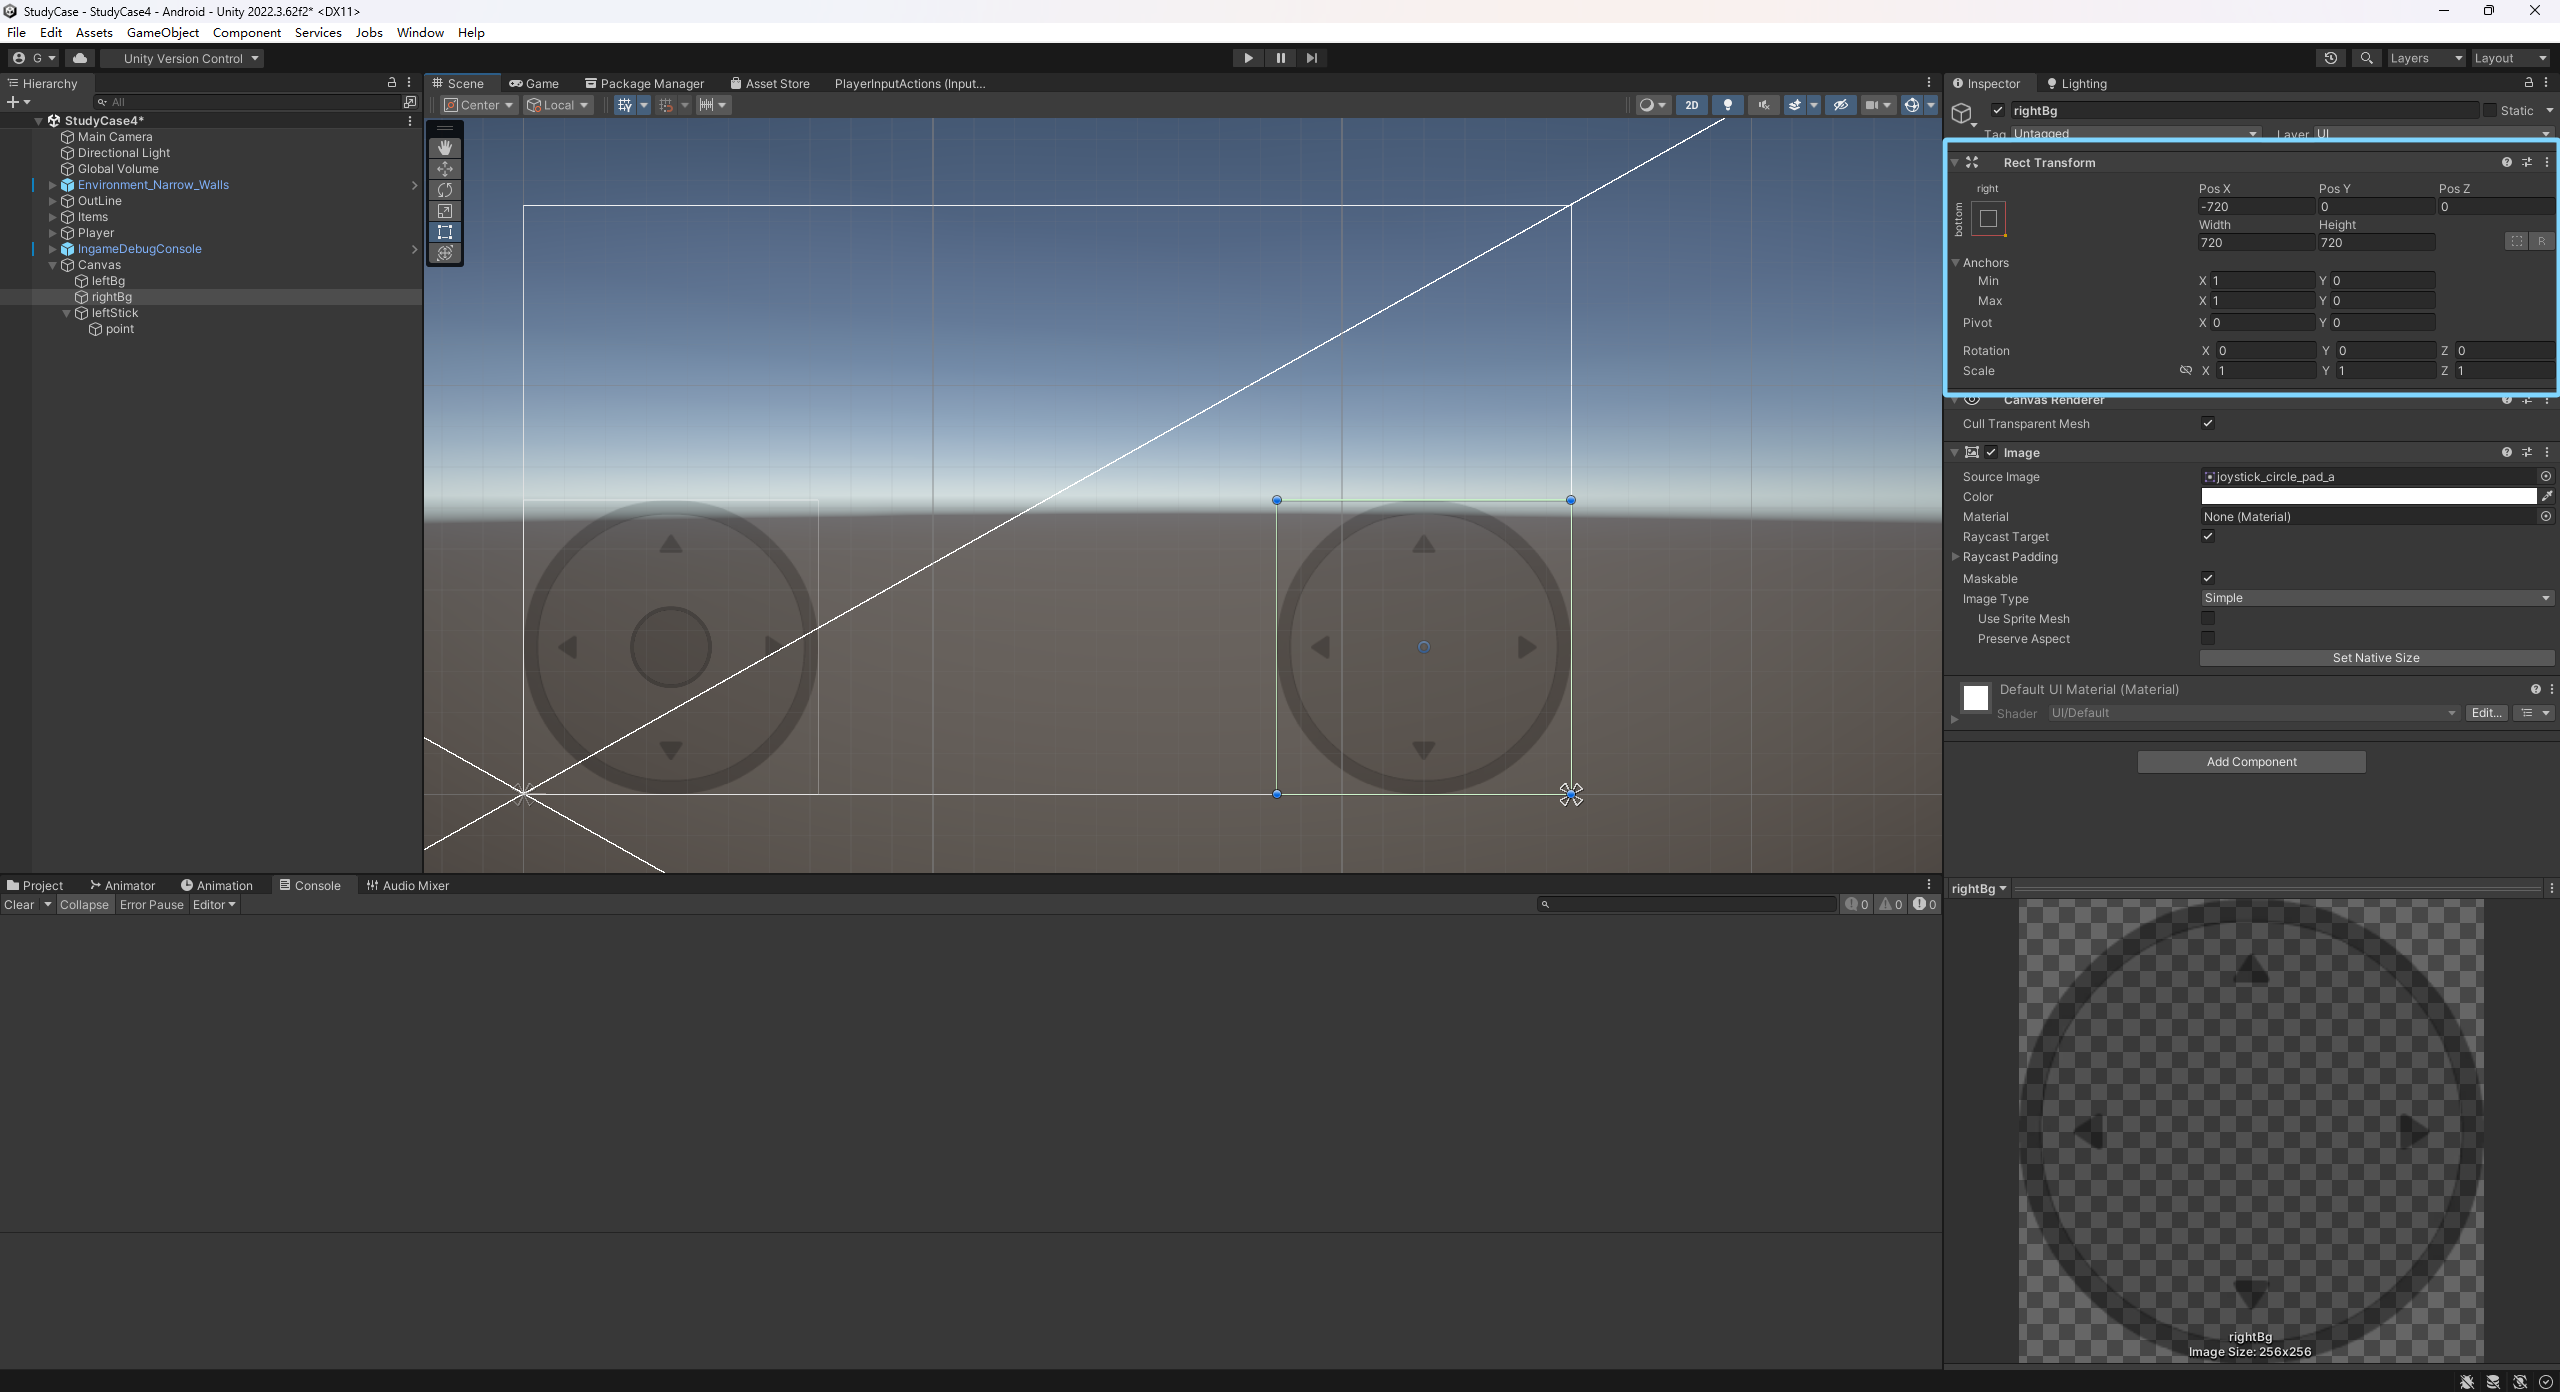The height and width of the screenshot is (1392, 2560).
Task: Select the Hand (View) tool
Action: [x=445, y=148]
